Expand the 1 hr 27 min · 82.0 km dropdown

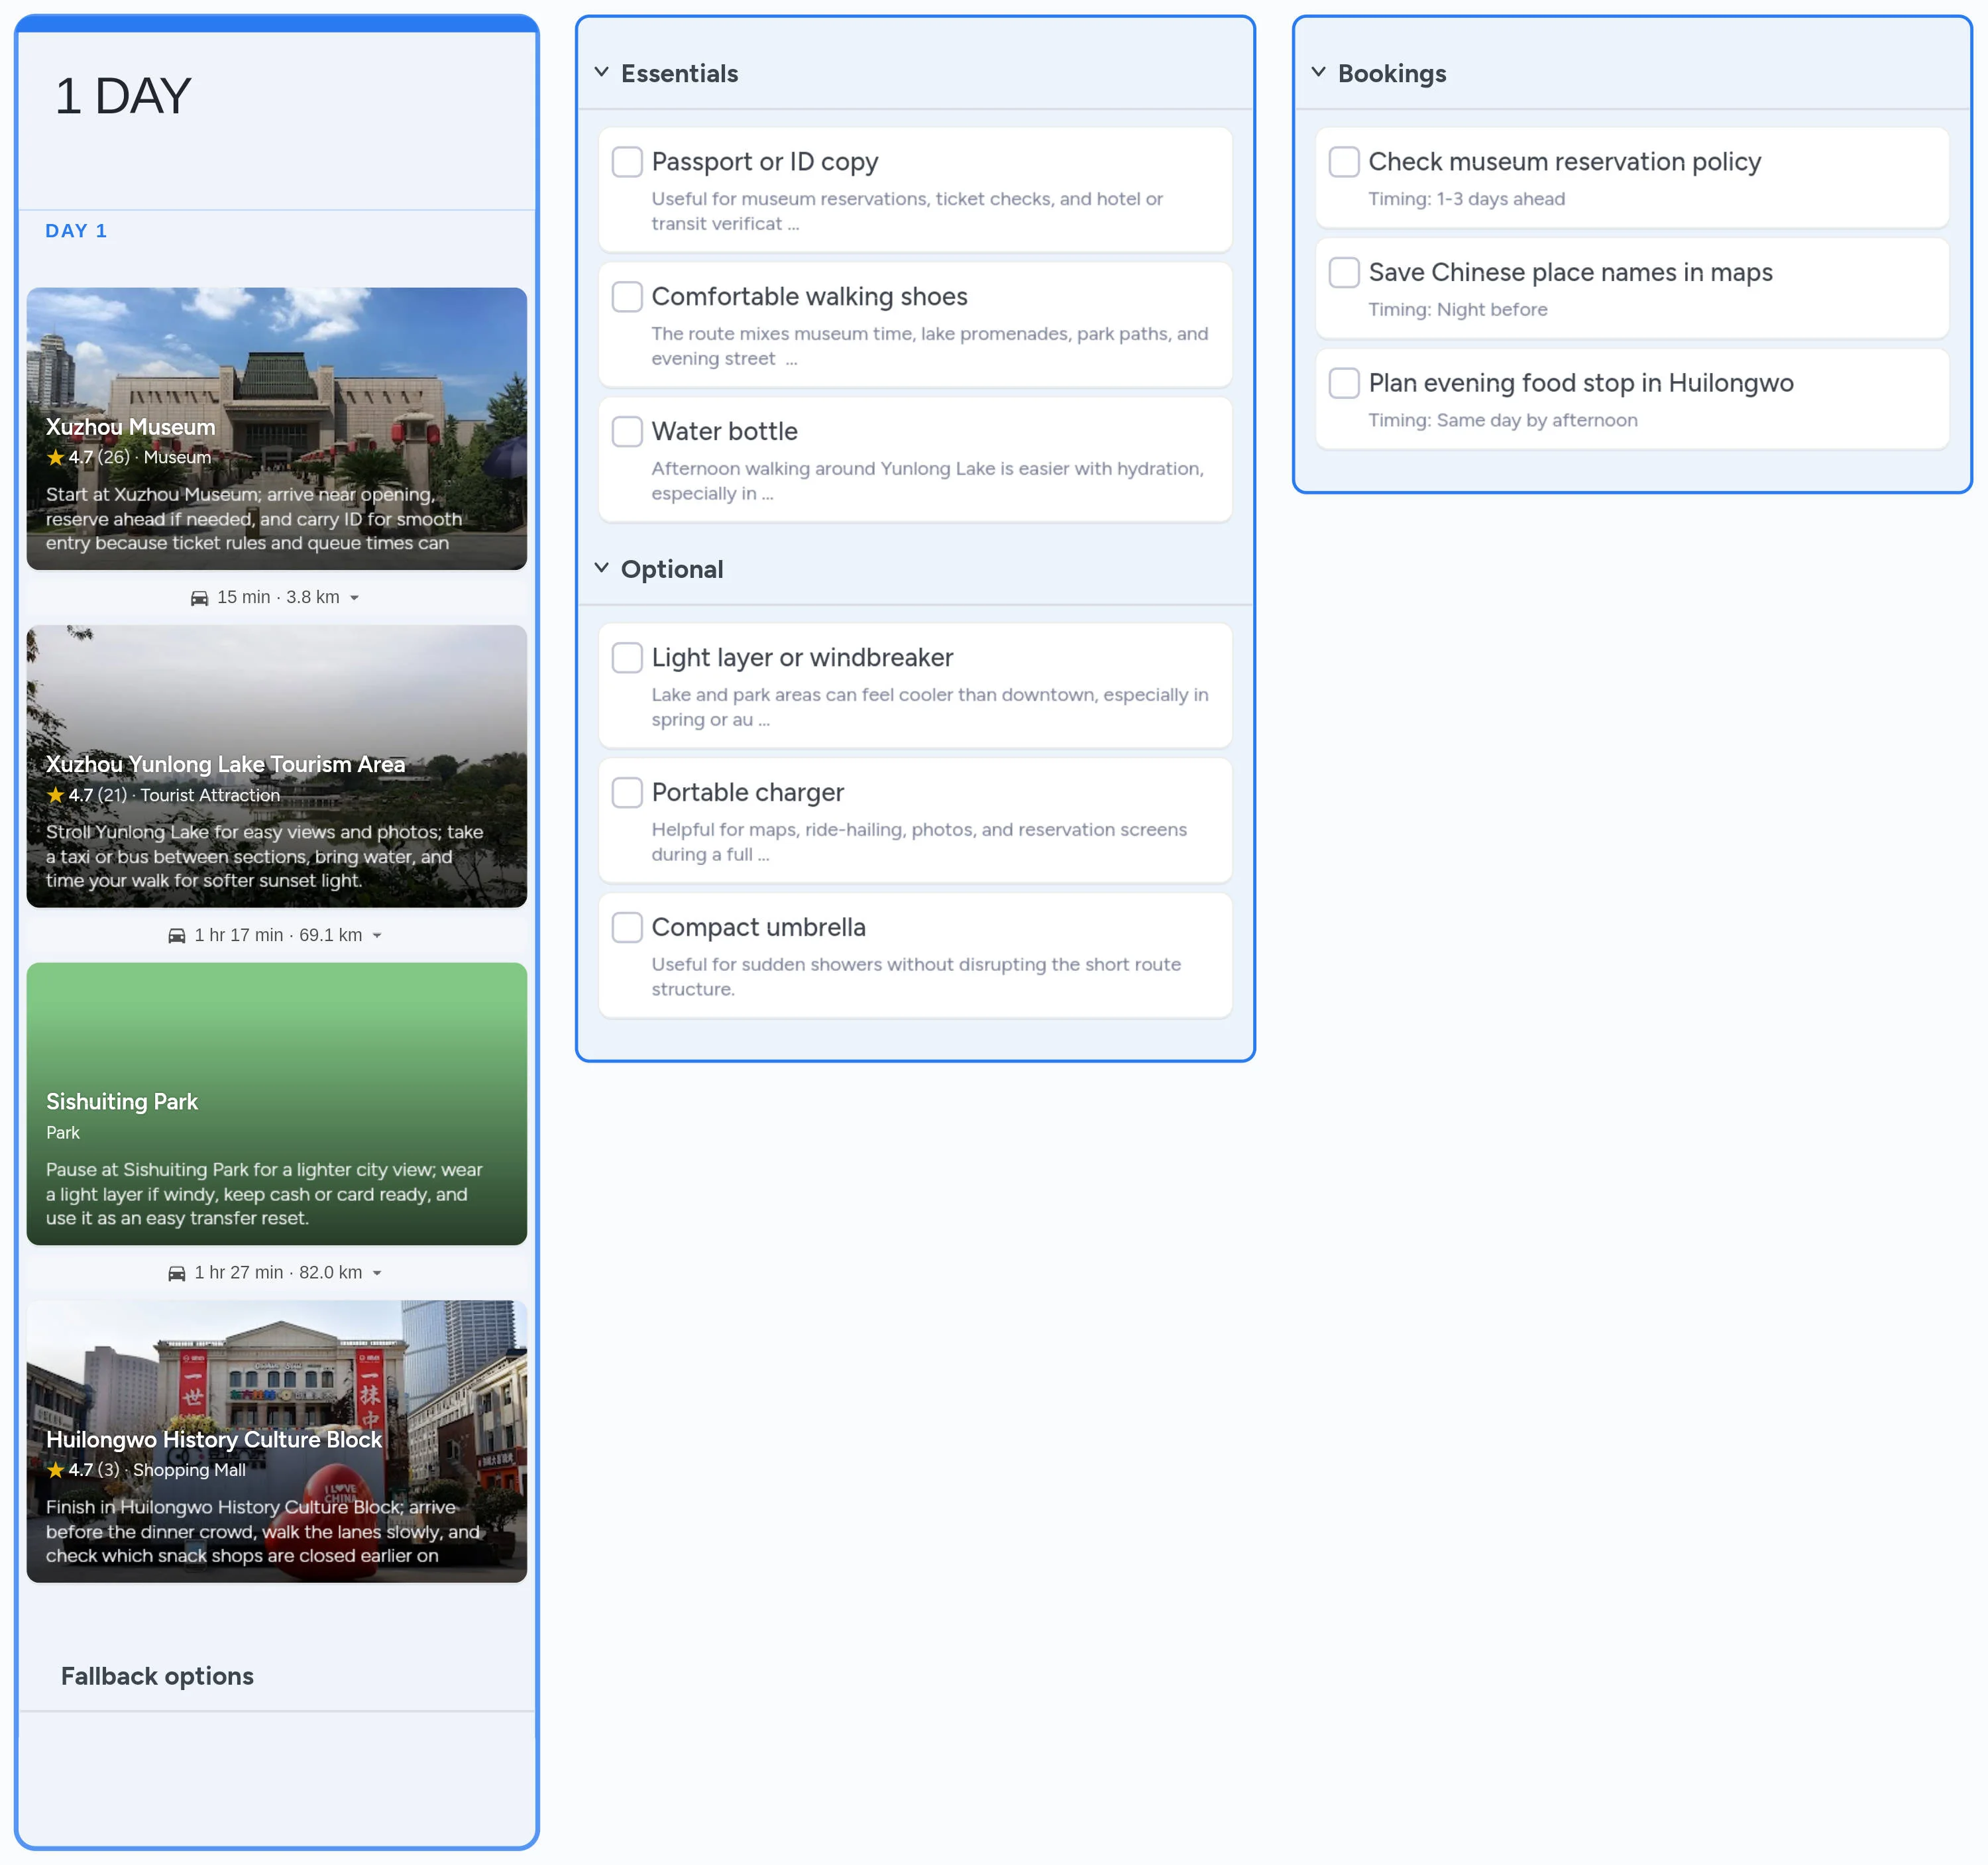point(377,1273)
